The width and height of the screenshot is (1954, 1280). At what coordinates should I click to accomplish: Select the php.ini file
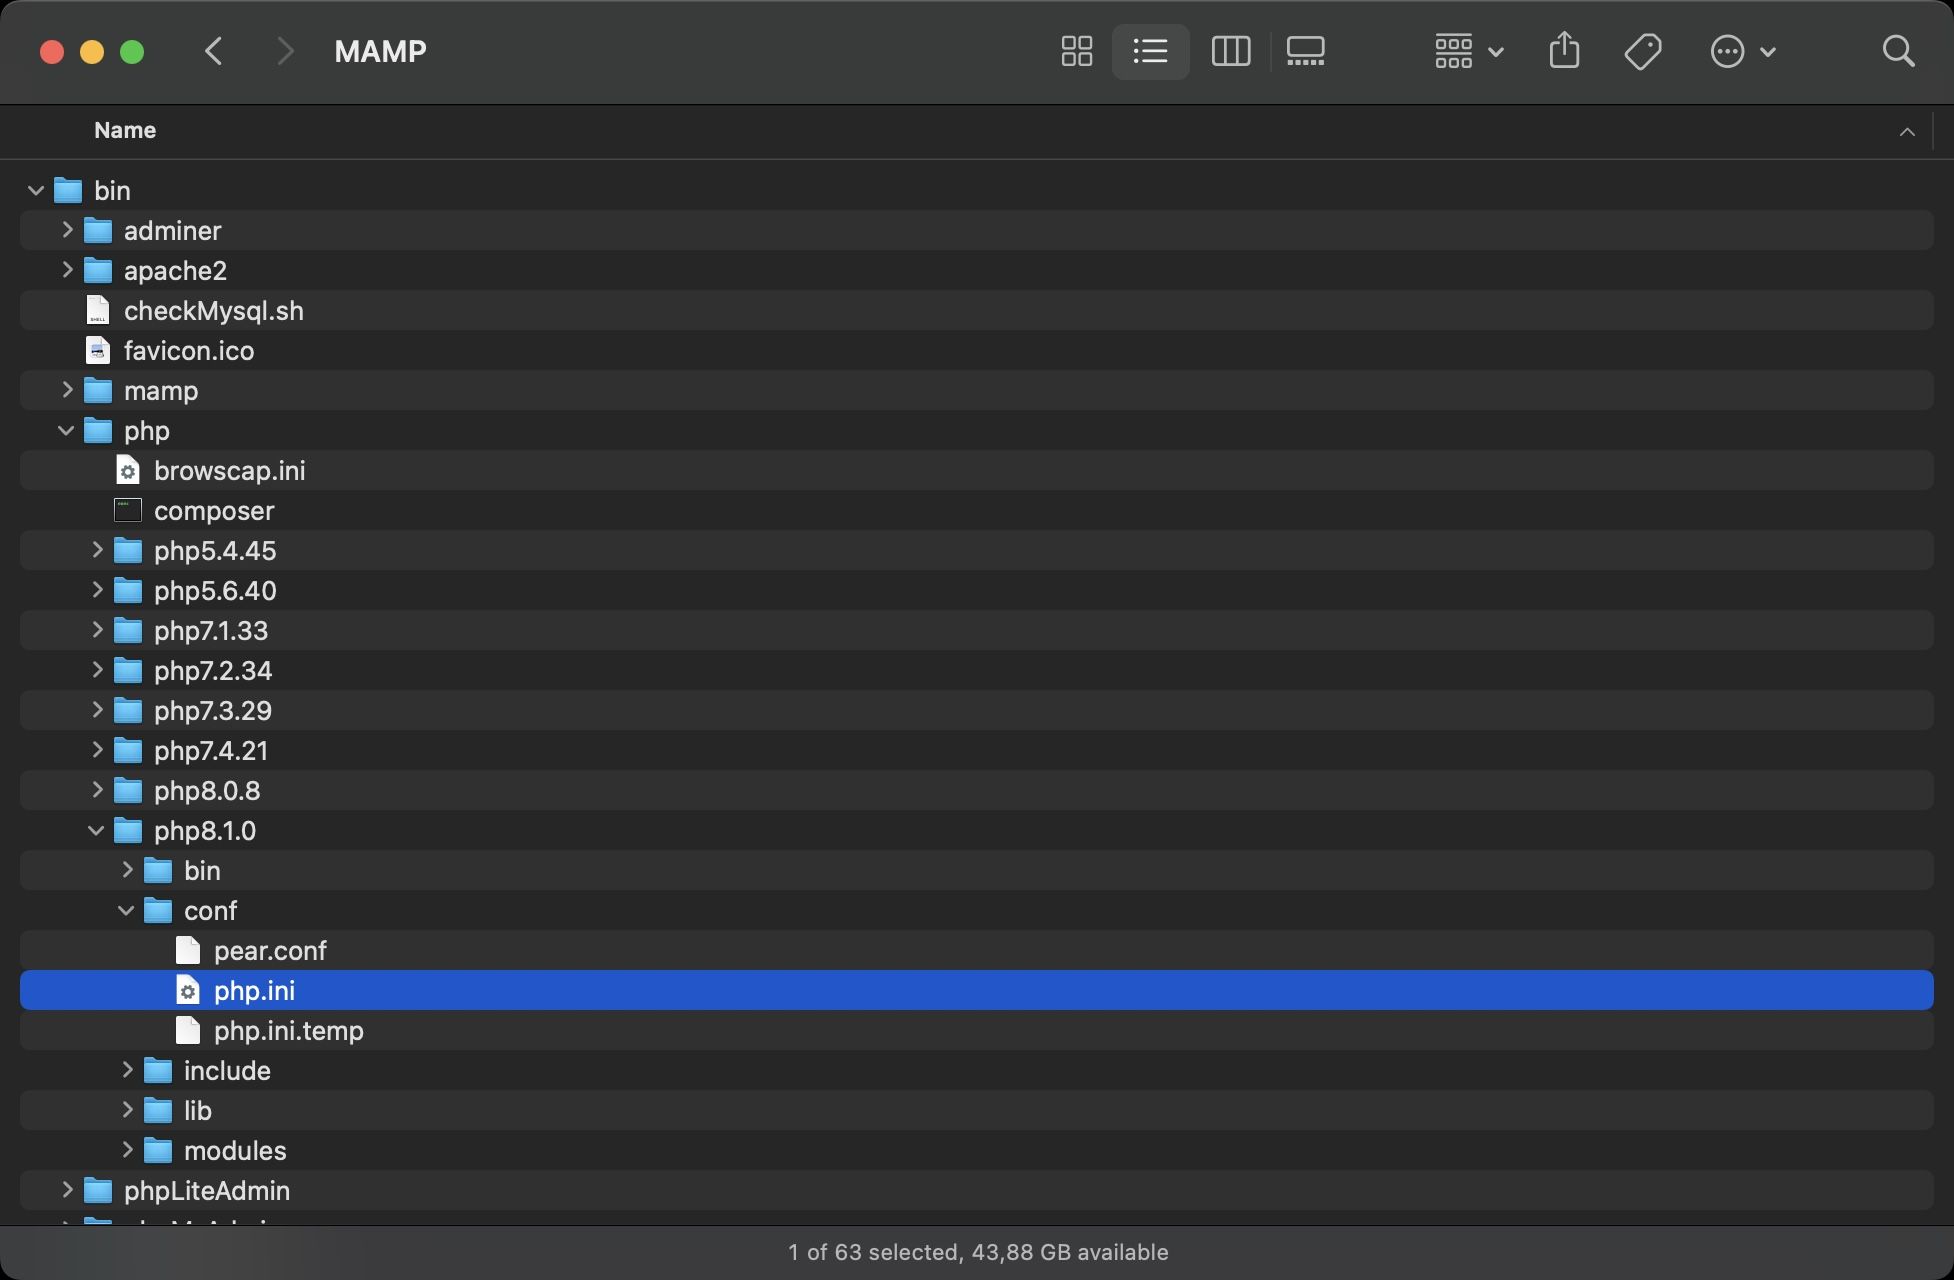coord(253,989)
